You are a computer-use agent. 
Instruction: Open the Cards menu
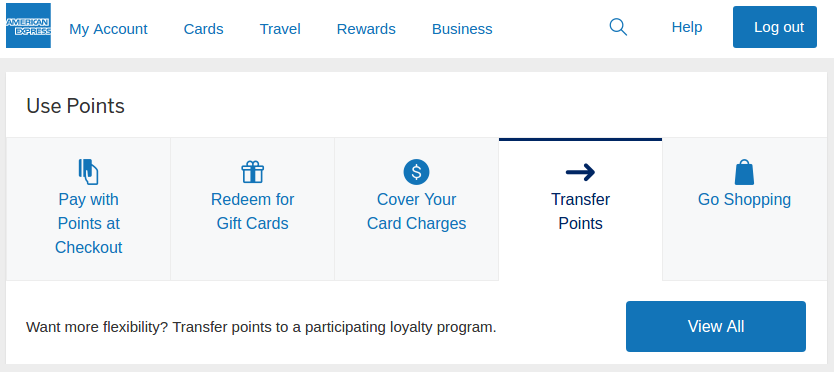[x=204, y=29]
